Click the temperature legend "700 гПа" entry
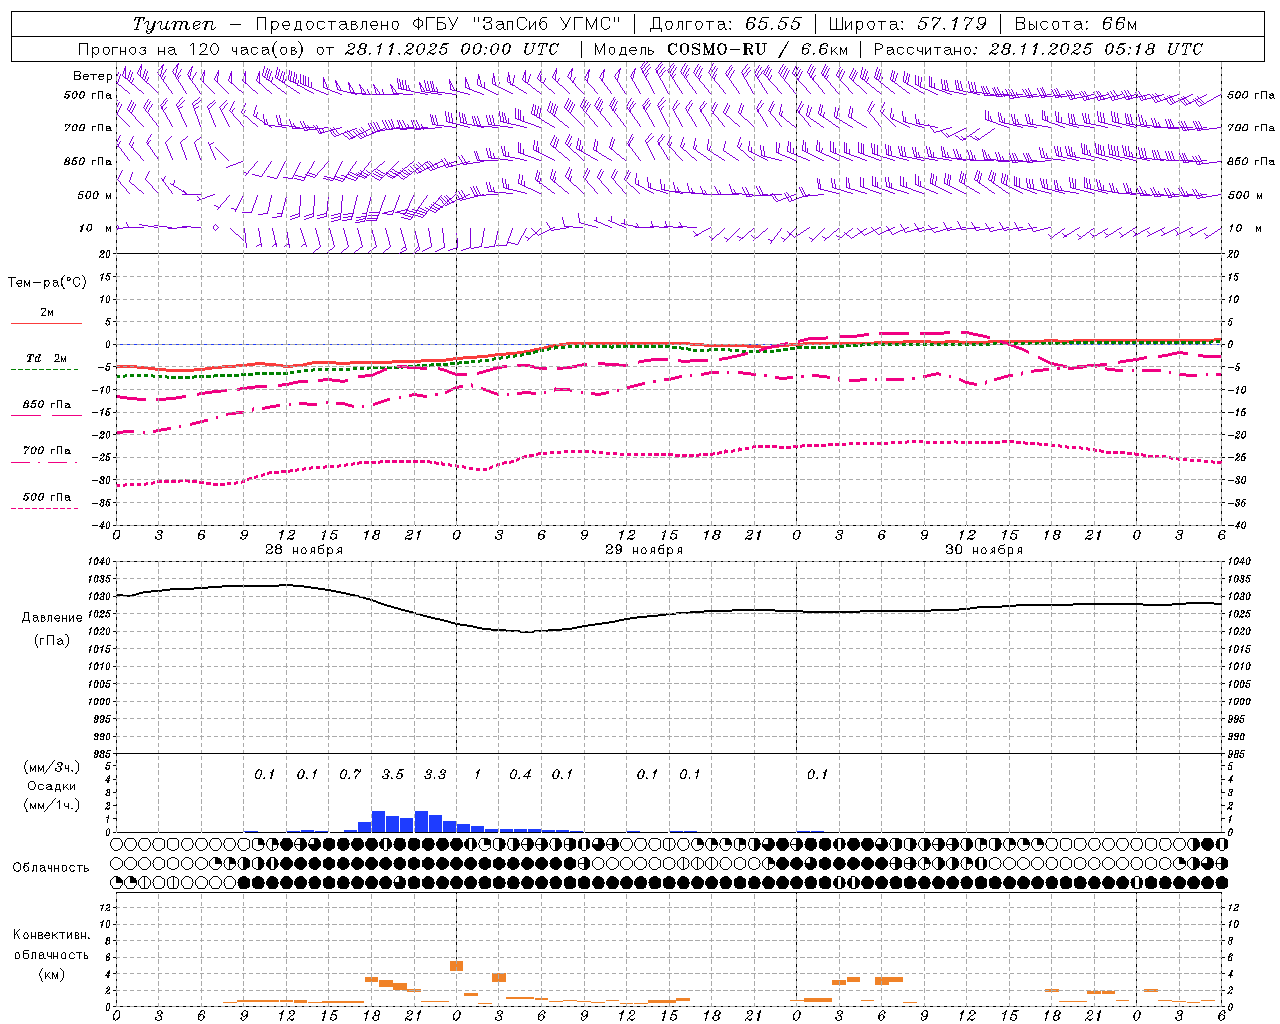This screenshot has height=1024, width=1280. pyautogui.click(x=47, y=450)
